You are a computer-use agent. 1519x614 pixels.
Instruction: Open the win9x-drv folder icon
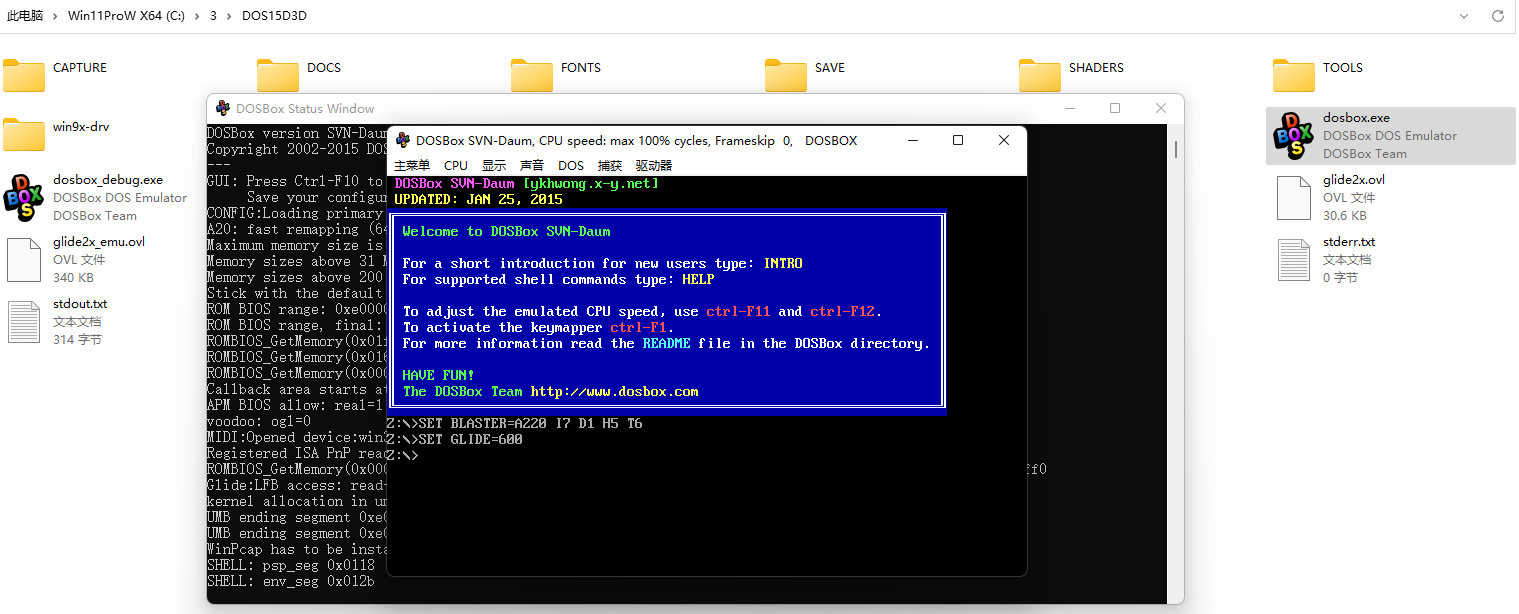pos(24,134)
